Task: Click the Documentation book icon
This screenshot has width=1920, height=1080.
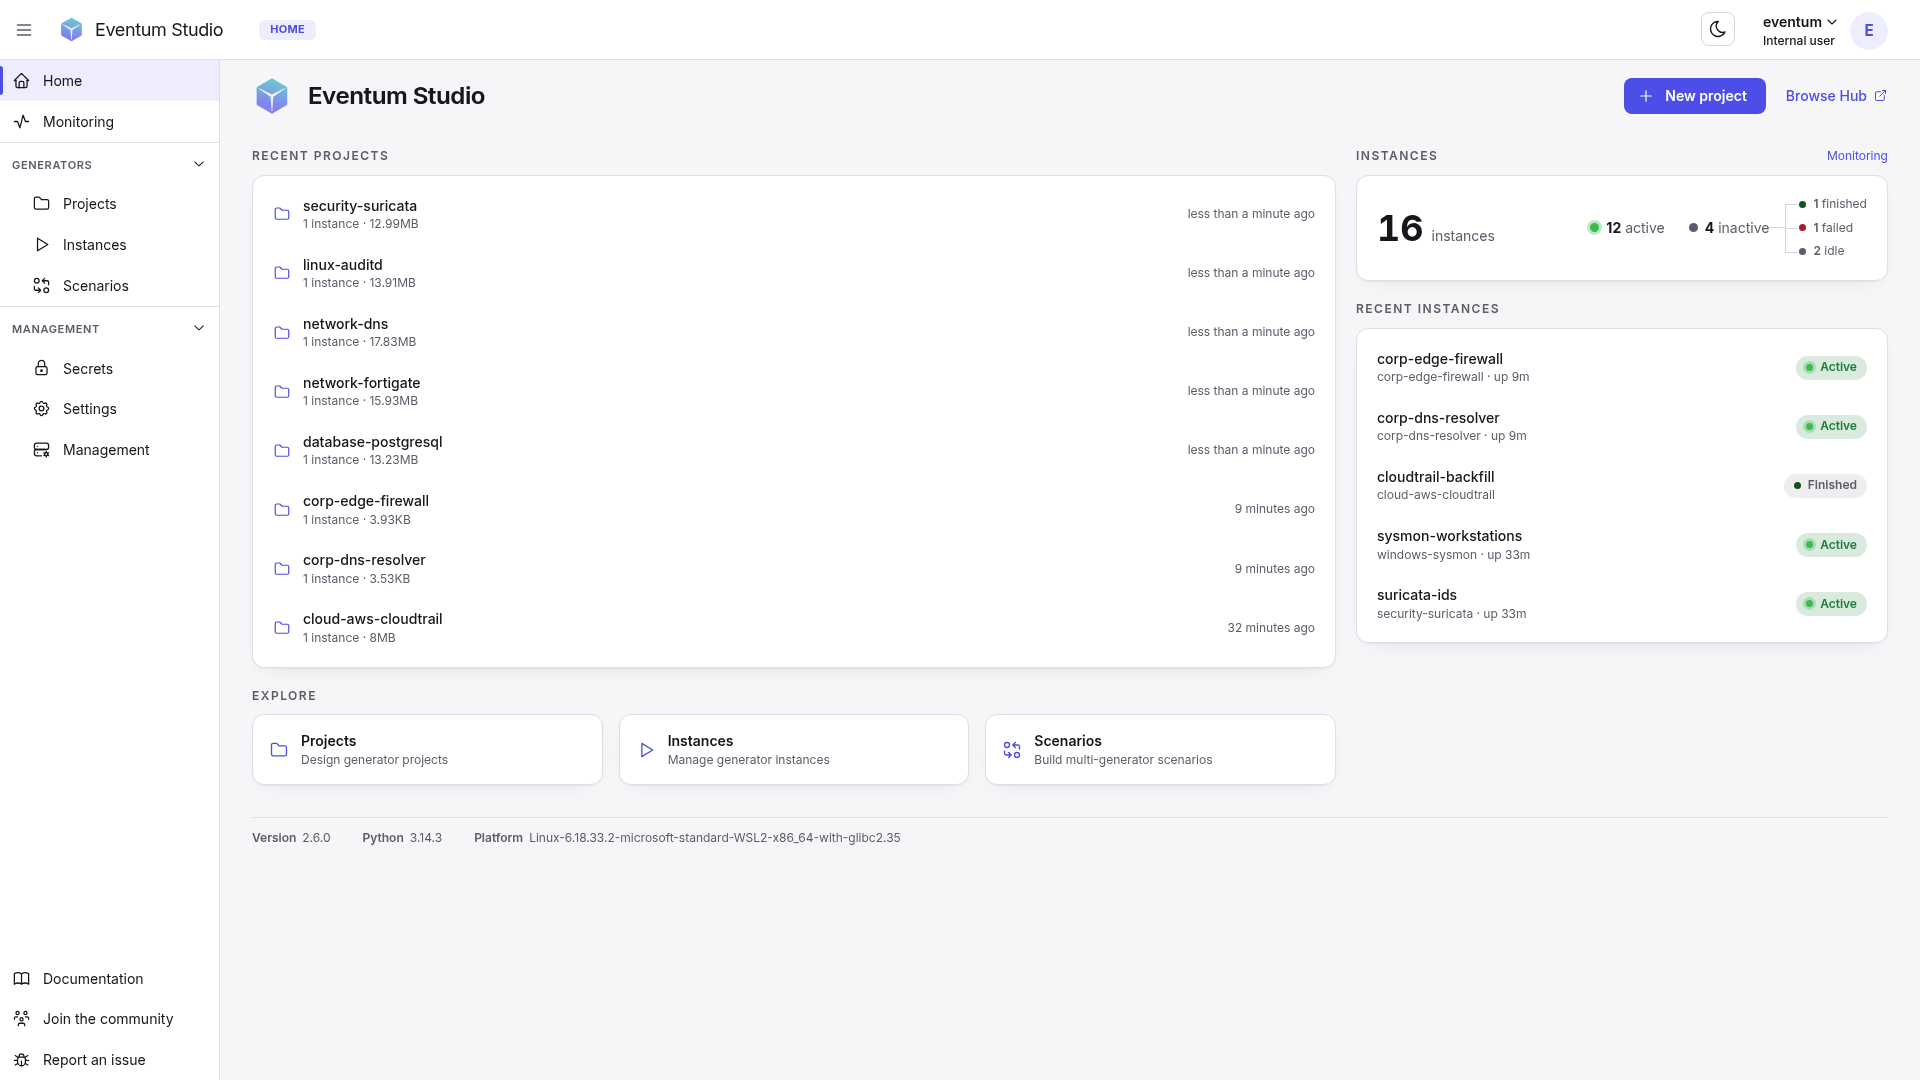Action: click(21, 979)
